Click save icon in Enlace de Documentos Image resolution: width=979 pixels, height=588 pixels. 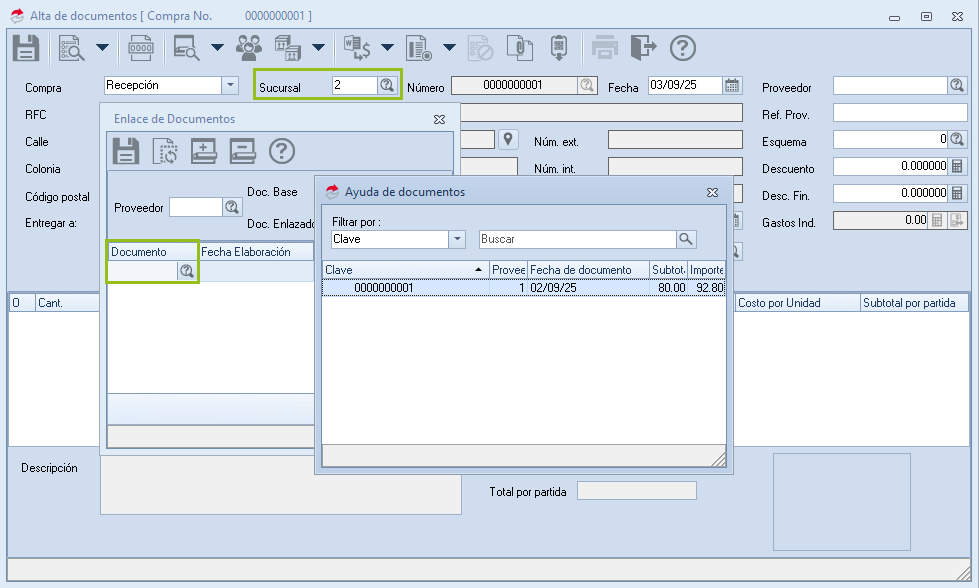[125, 151]
